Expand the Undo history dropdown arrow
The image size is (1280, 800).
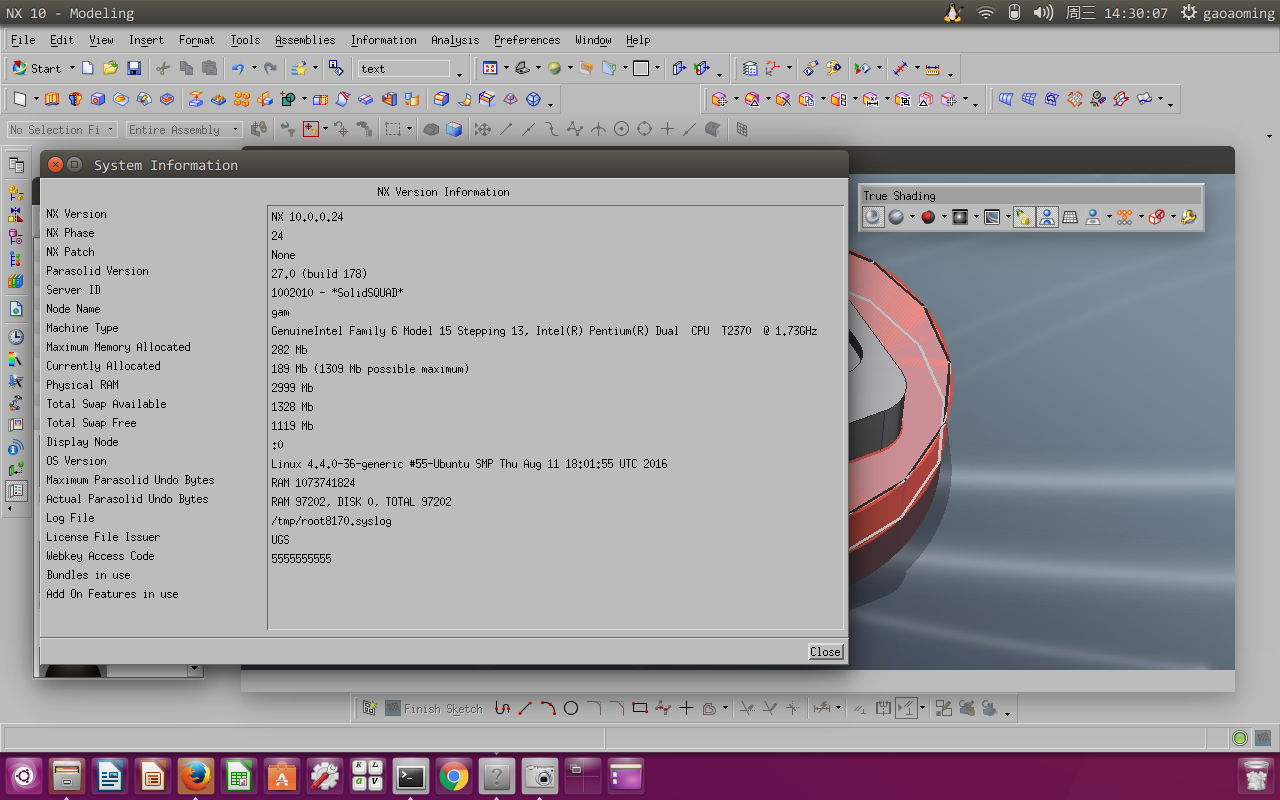click(x=252, y=69)
